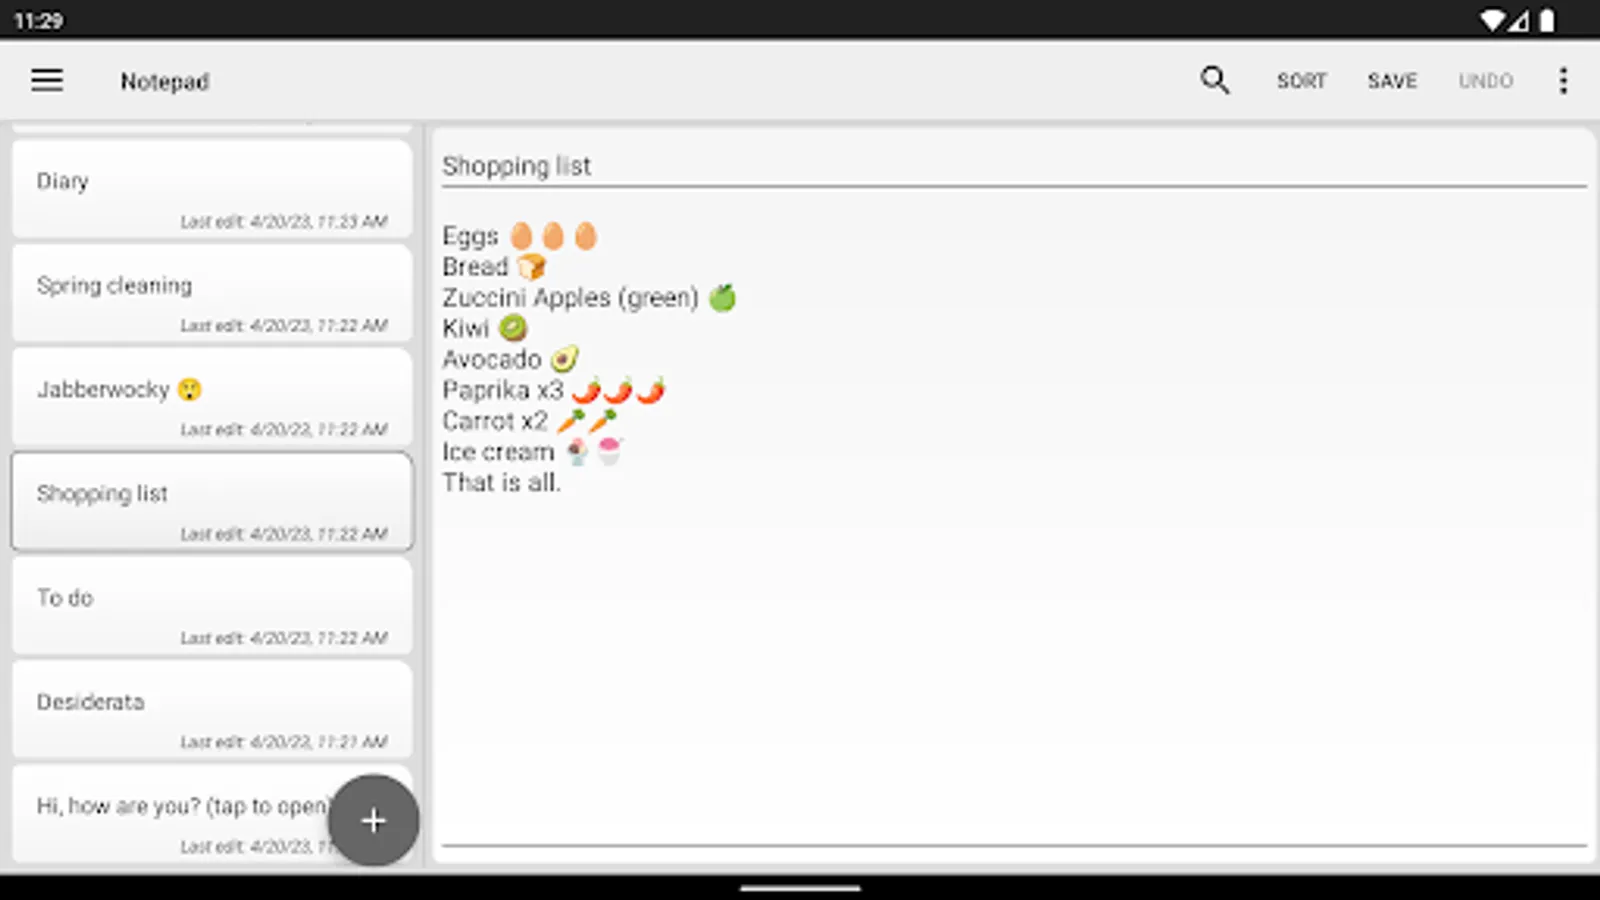Click the SORT toolbar button
The height and width of the screenshot is (900, 1600).
point(1301,81)
